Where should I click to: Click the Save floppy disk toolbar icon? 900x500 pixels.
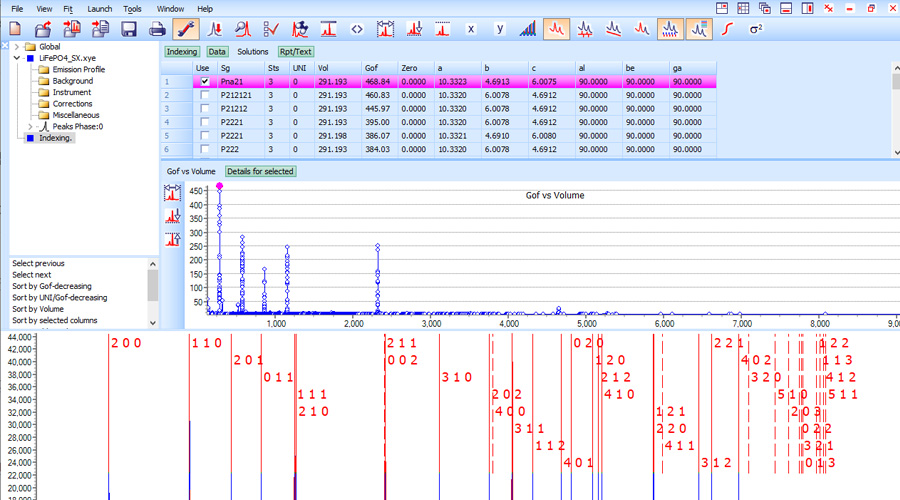tap(129, 29)
